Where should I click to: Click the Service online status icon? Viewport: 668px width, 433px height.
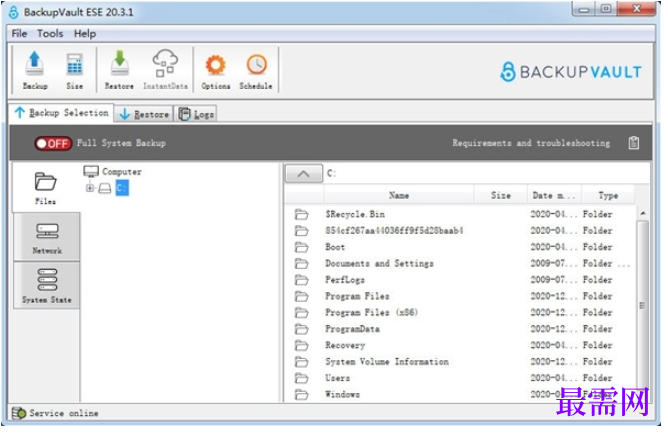[19, 413]
